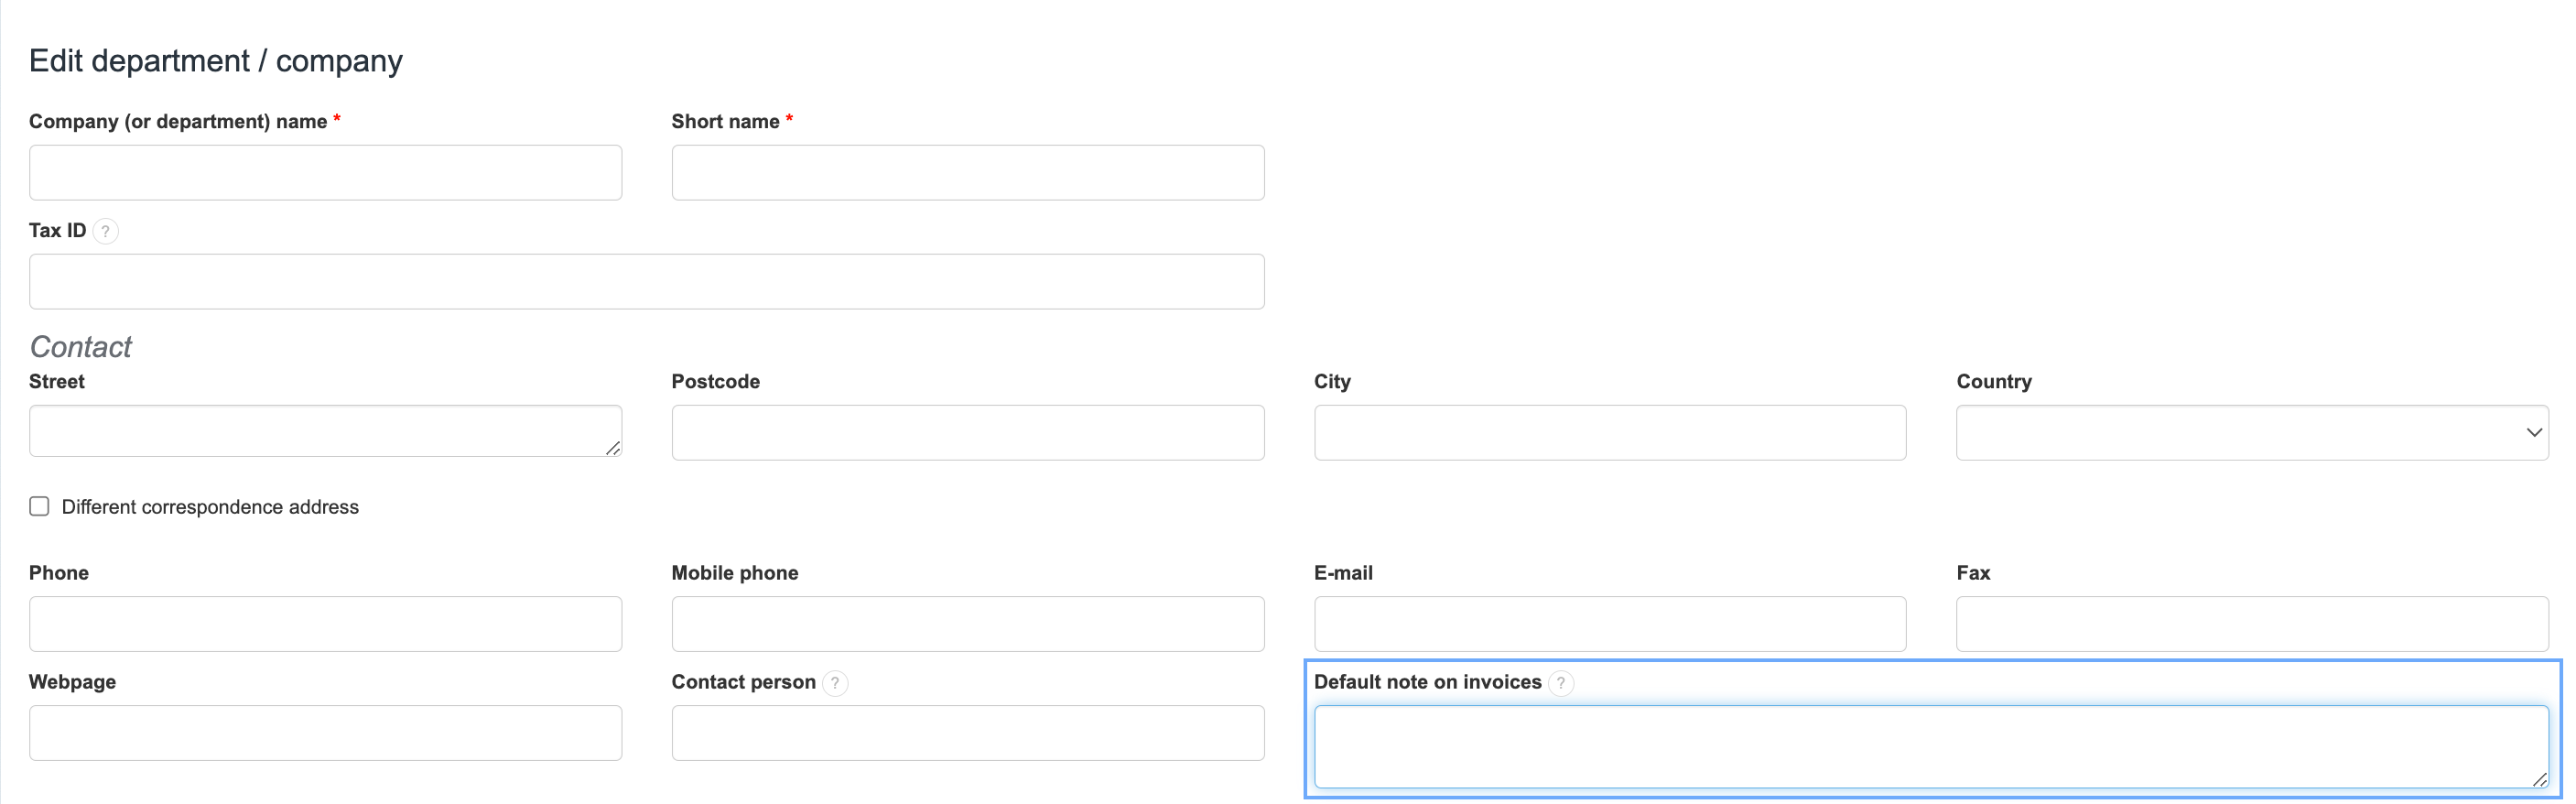Click the E-mail input field
This screenshot has height=804, width=2576.
coord(1609,624)
